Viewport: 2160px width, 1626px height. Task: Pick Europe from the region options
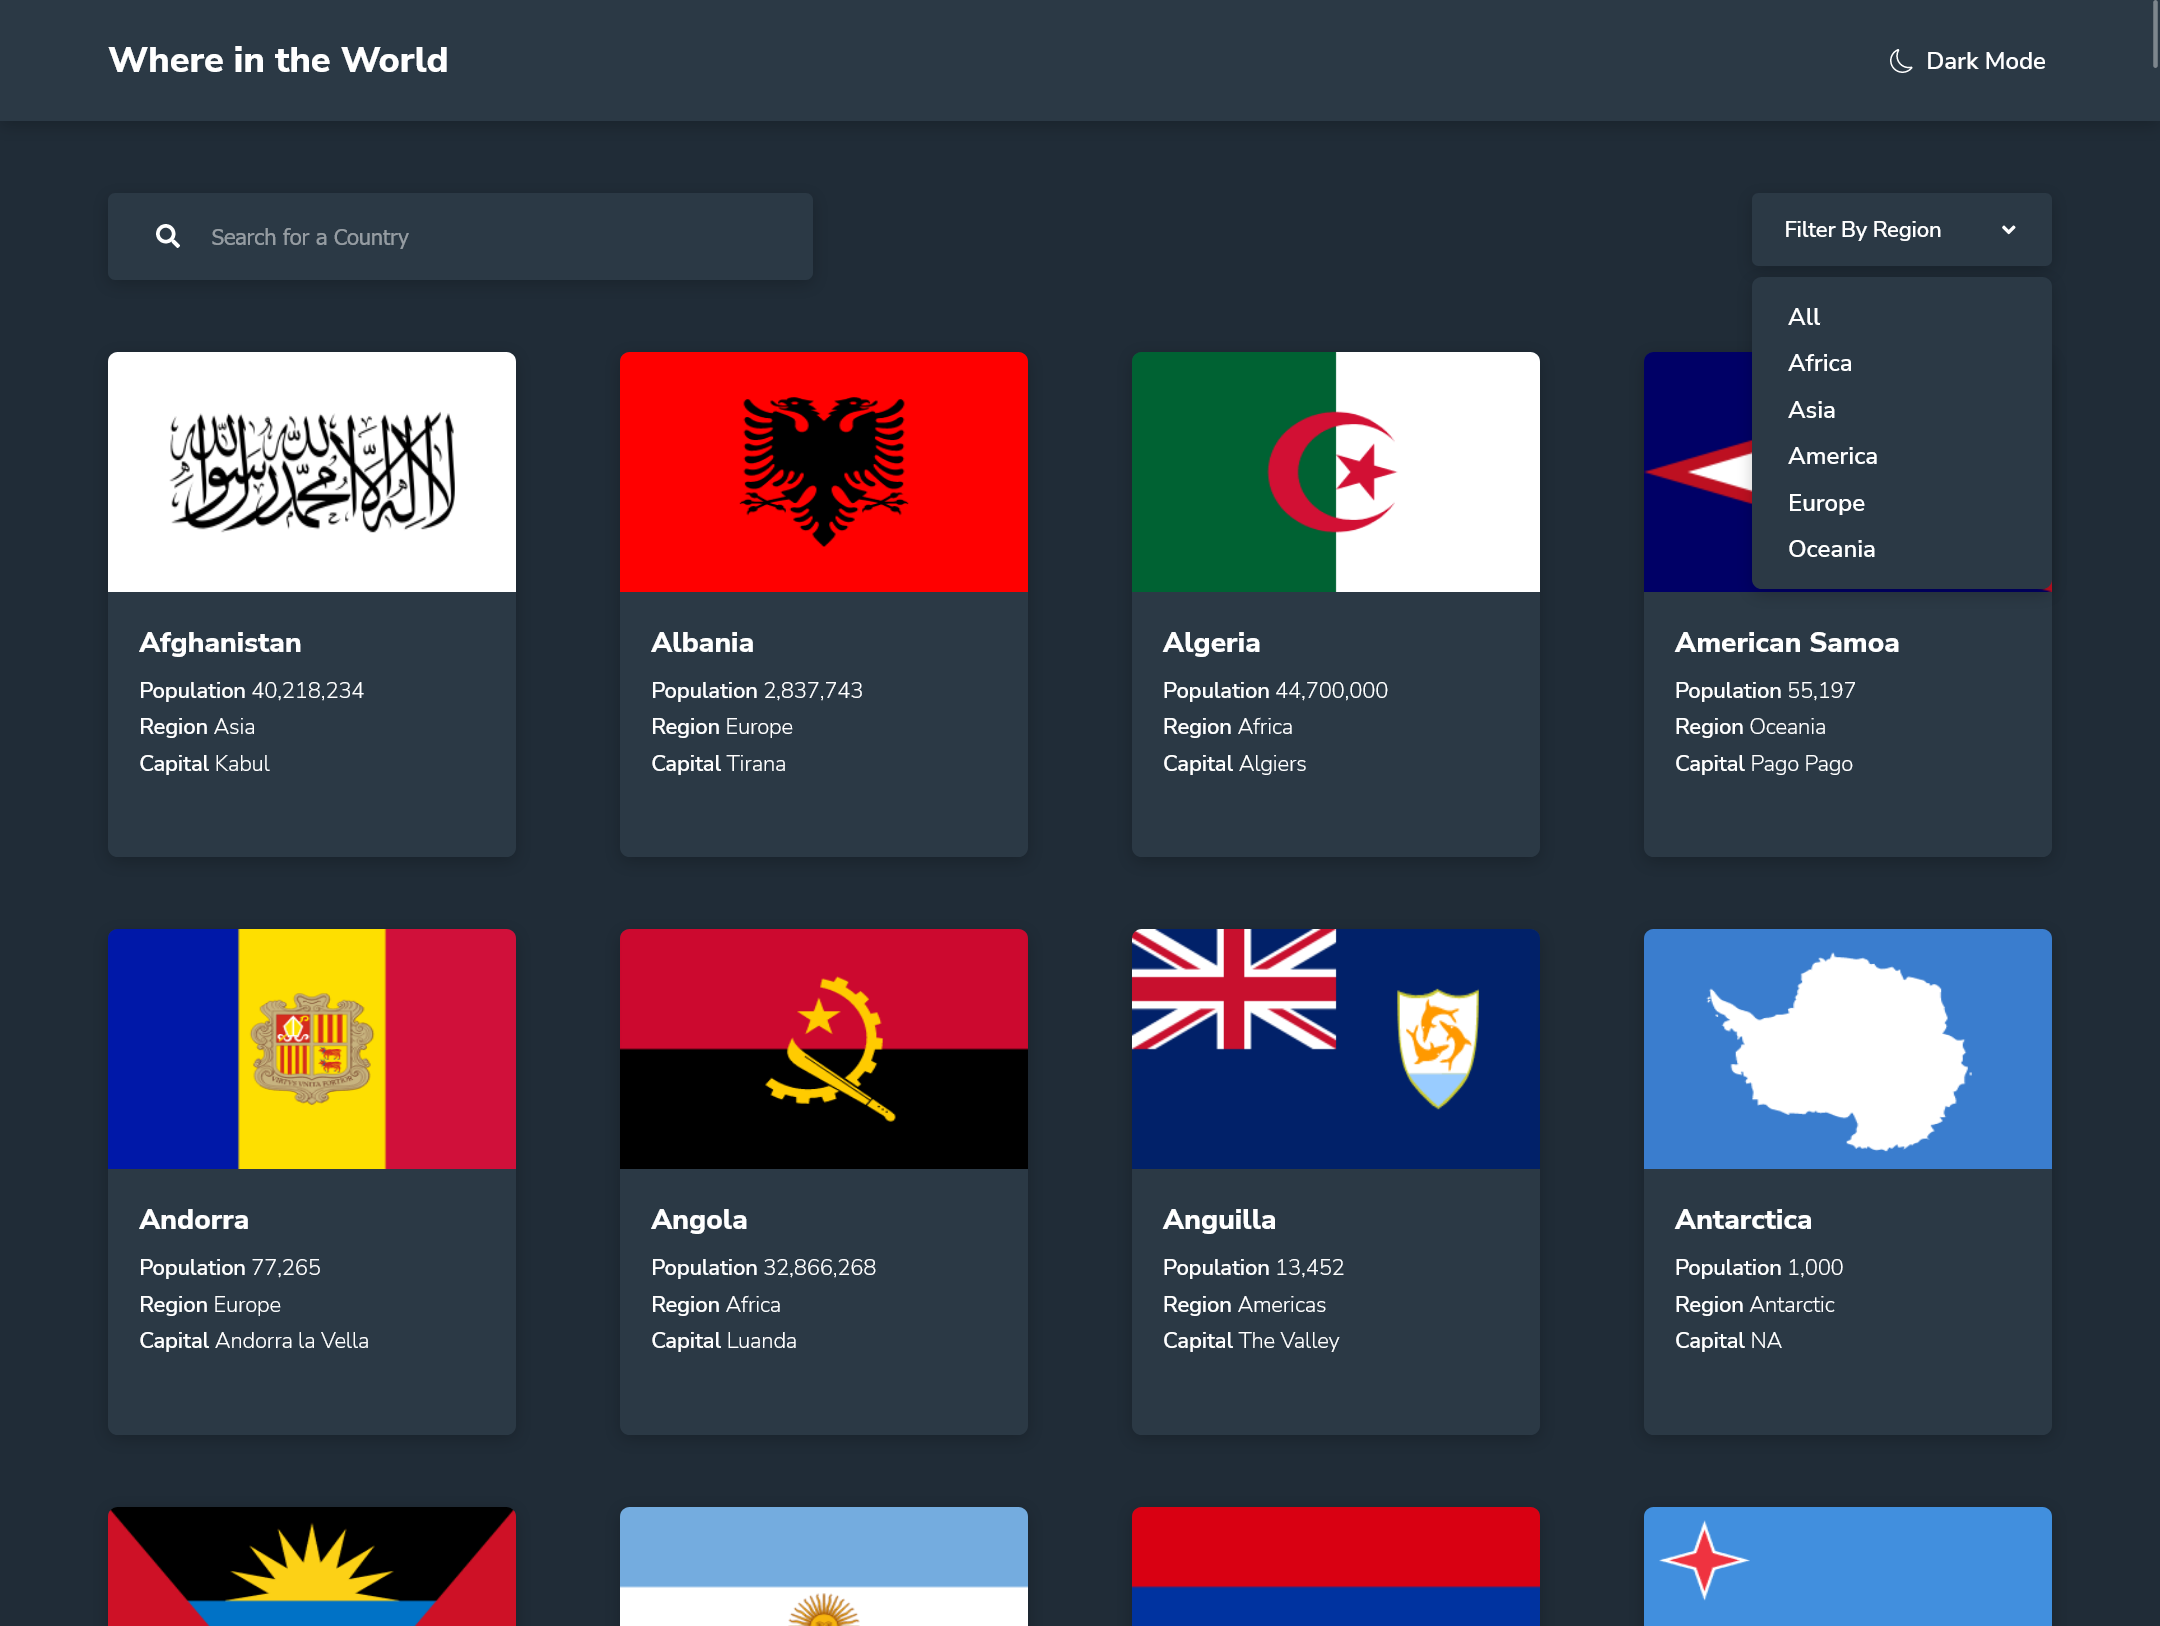(1826, 503)
